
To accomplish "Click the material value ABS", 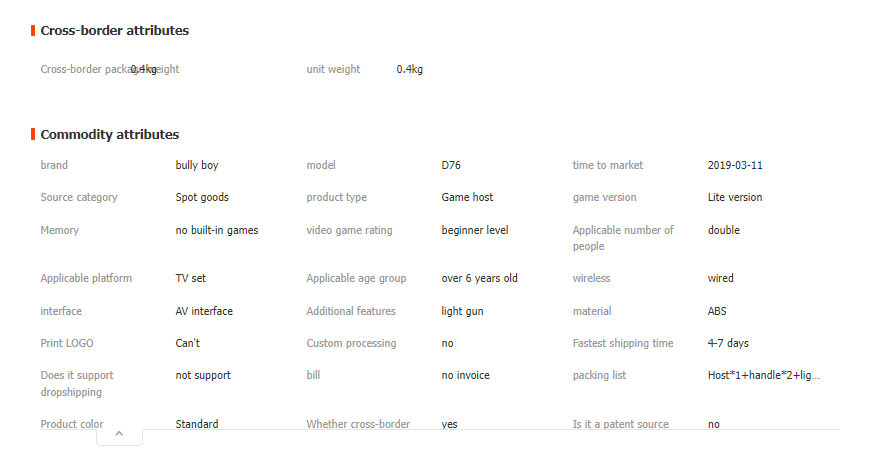I will click(717, 311).
